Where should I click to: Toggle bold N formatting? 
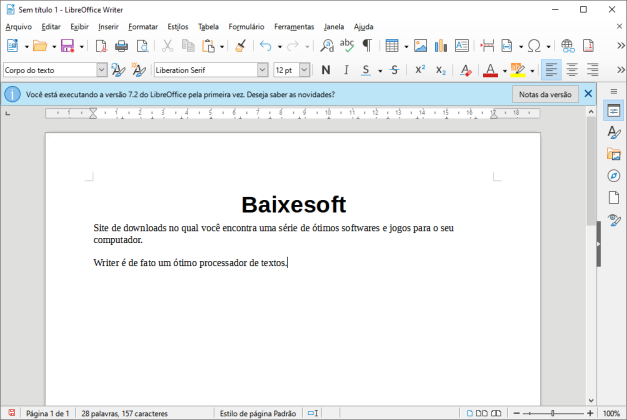[x=326, y=70]
